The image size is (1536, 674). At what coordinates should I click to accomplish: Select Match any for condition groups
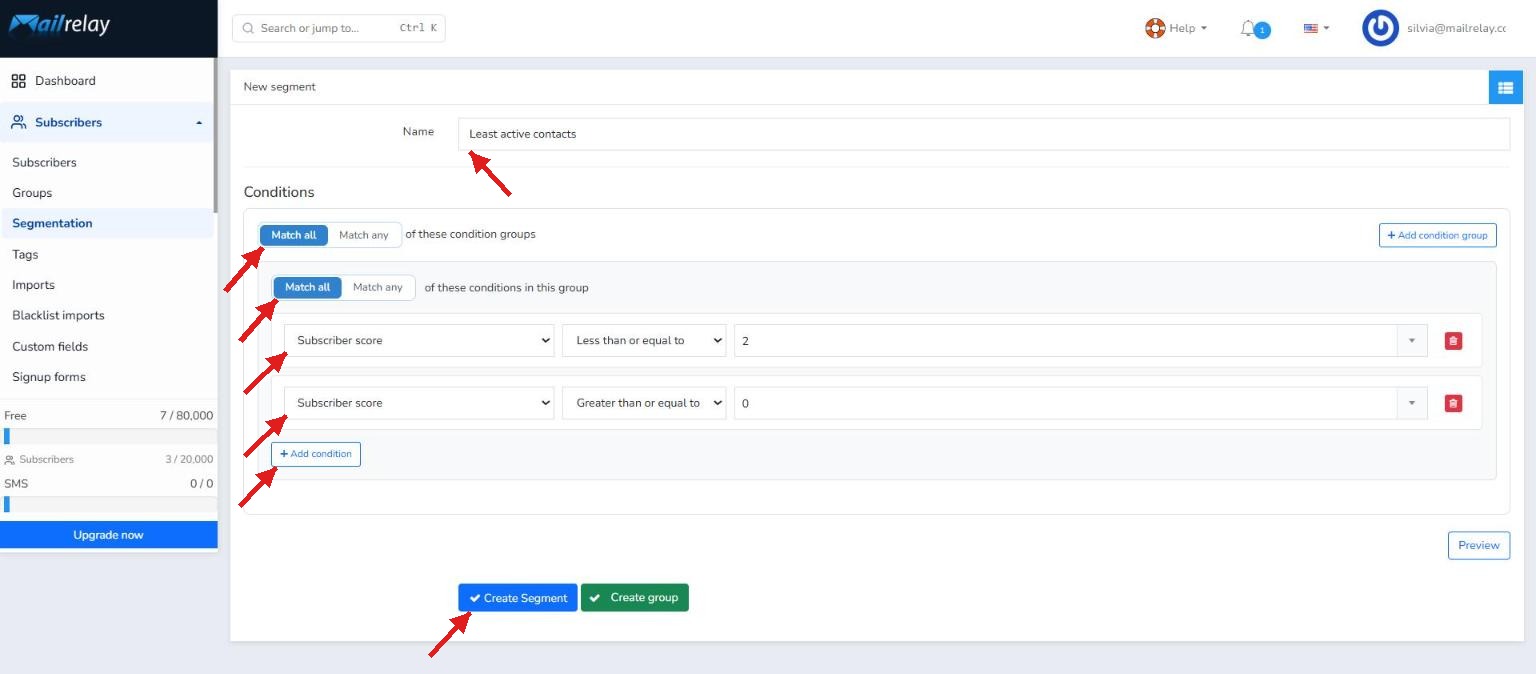point(364,235)
